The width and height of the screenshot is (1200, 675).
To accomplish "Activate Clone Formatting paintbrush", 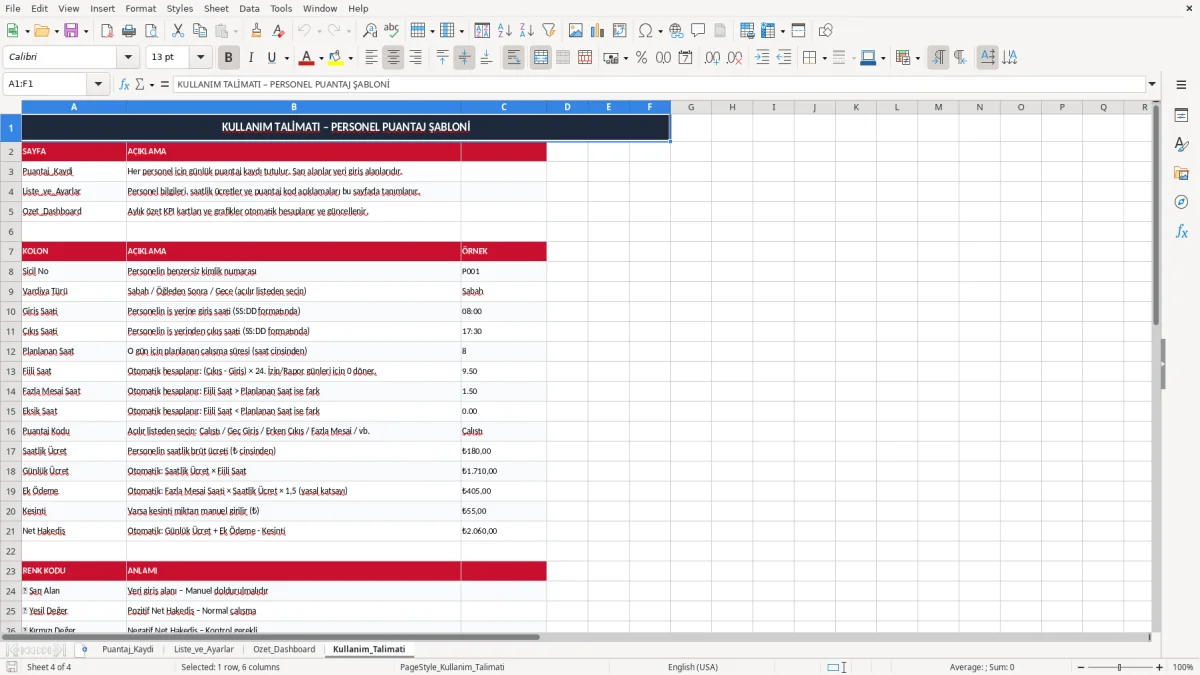I will pos(256,31).
